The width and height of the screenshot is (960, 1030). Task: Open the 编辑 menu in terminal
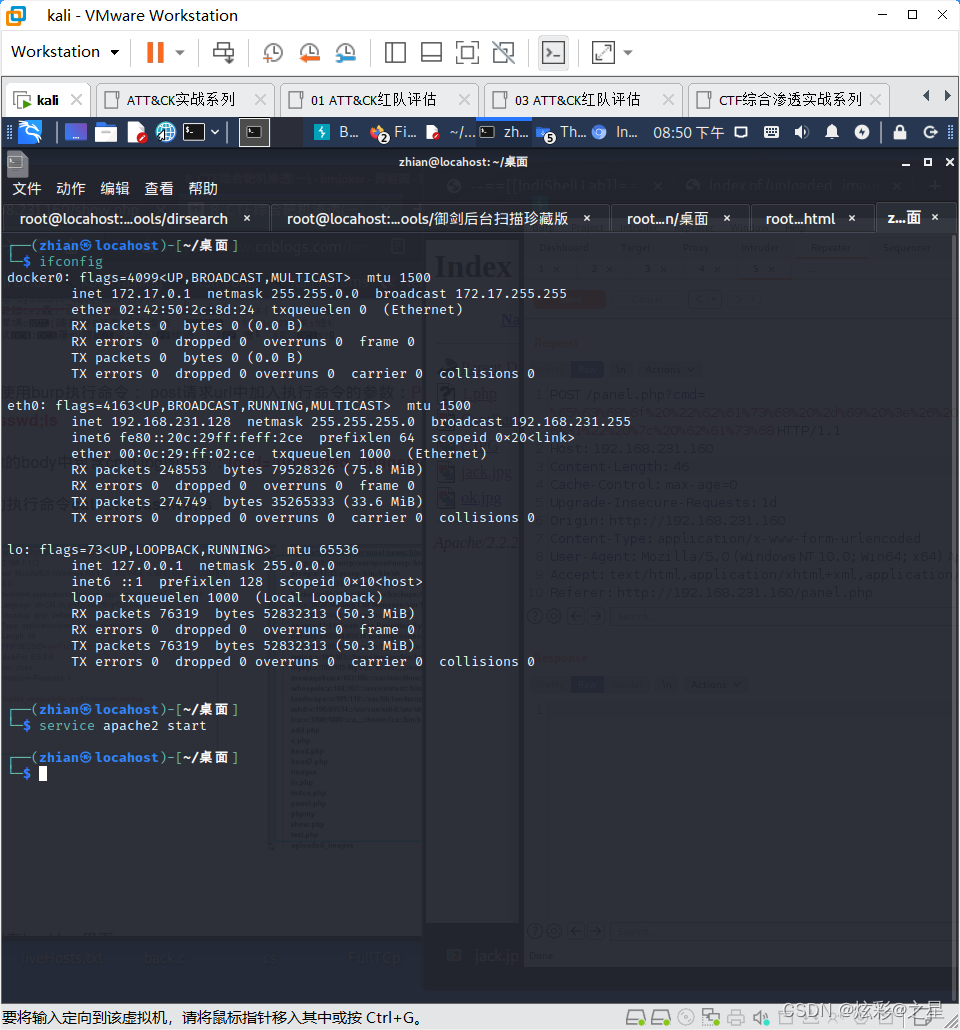(115, 189)
